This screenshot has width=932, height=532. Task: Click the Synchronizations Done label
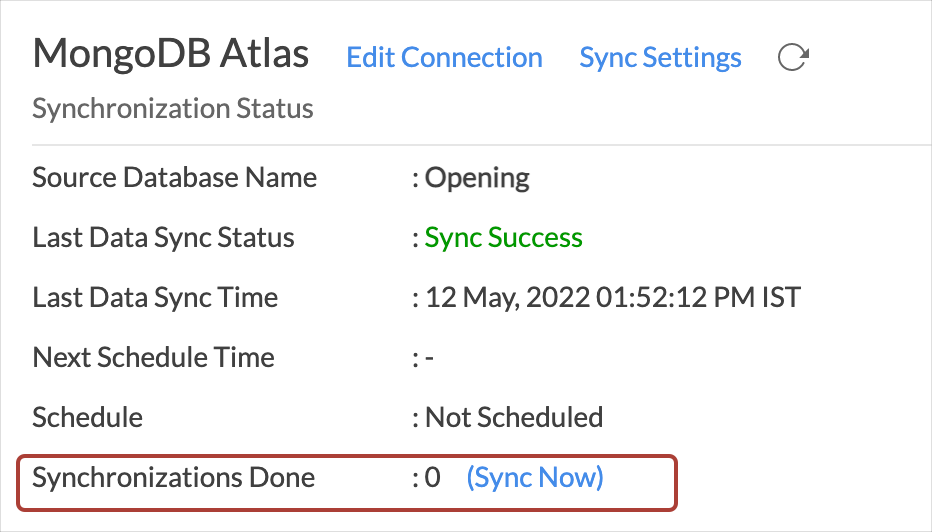(174, 477)
